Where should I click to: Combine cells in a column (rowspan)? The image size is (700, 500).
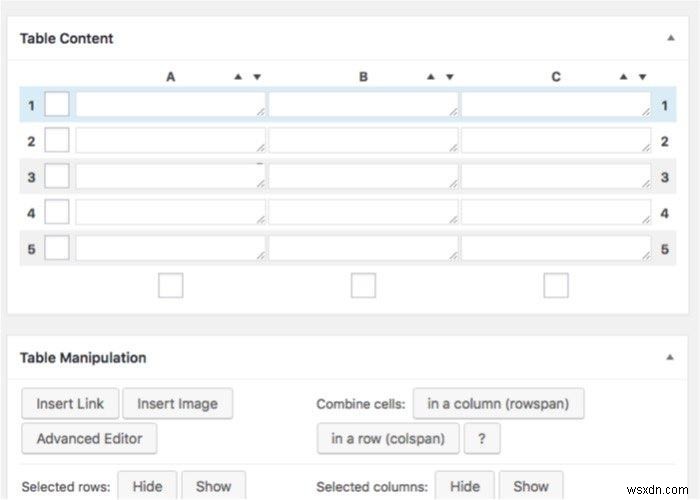pyautogui.click(x=498, y=404)
